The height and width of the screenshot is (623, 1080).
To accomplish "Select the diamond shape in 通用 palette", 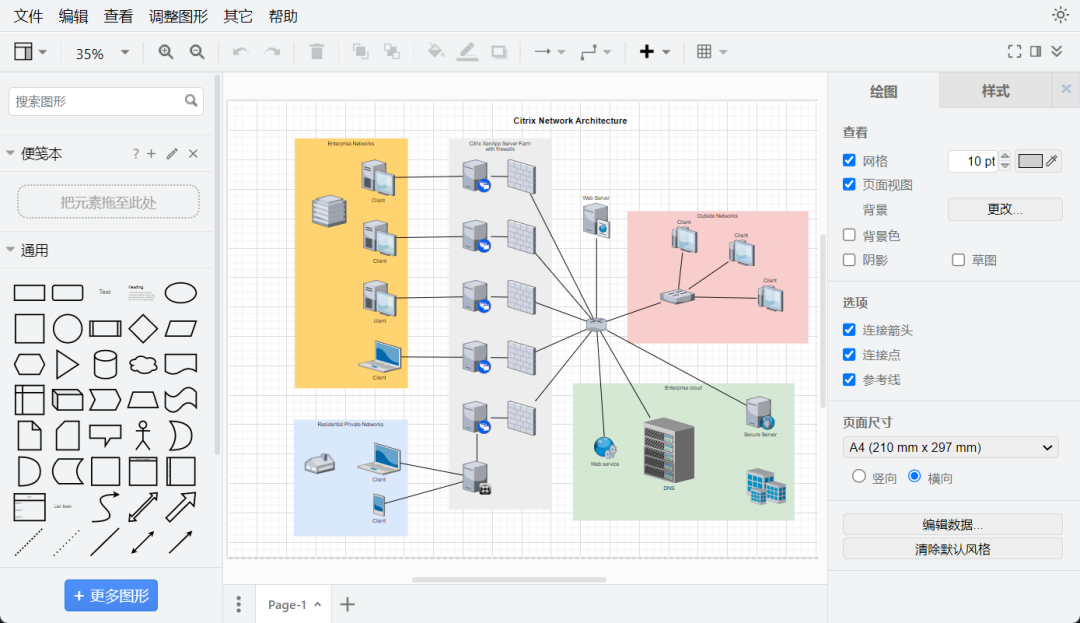I will coord(143,329).
